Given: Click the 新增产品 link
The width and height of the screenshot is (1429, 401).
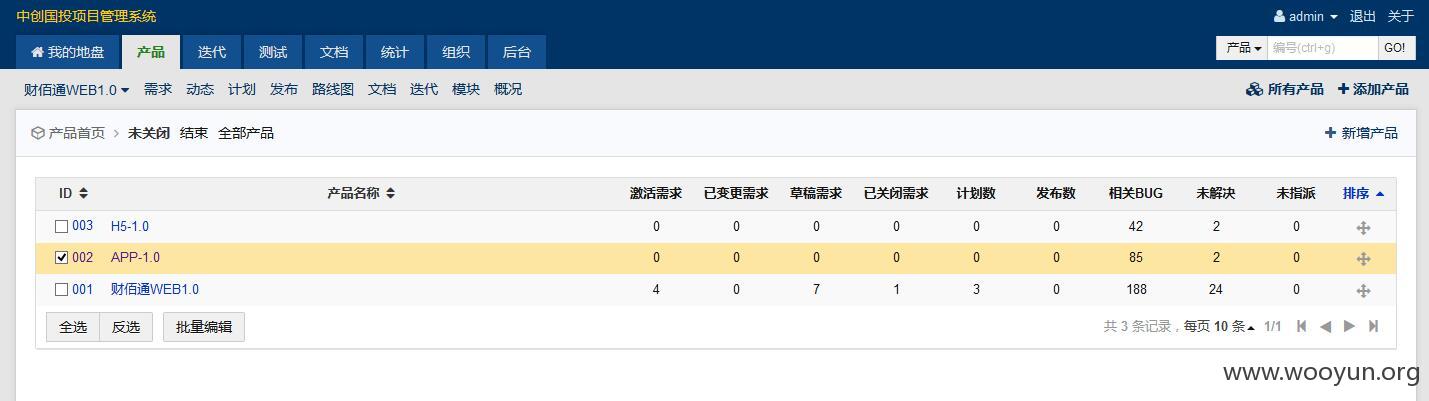Looking at the screenshot, I should click(x=1361, y=133).
